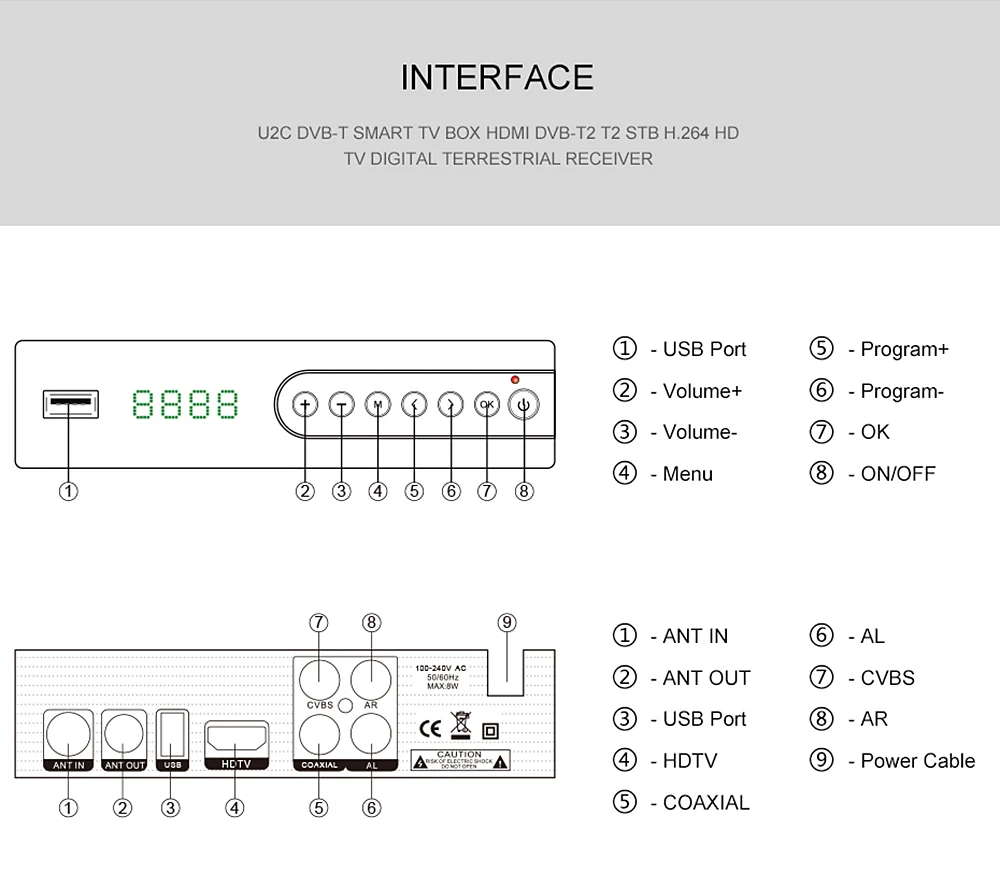Select the rear panel USB socket
Viewport: 1000px width, 869px height.
tap(172, 734)
